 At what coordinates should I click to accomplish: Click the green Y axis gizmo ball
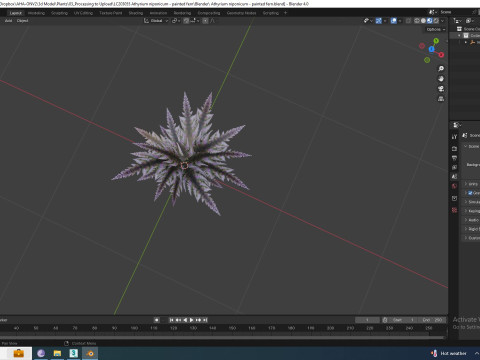point(436,41)
